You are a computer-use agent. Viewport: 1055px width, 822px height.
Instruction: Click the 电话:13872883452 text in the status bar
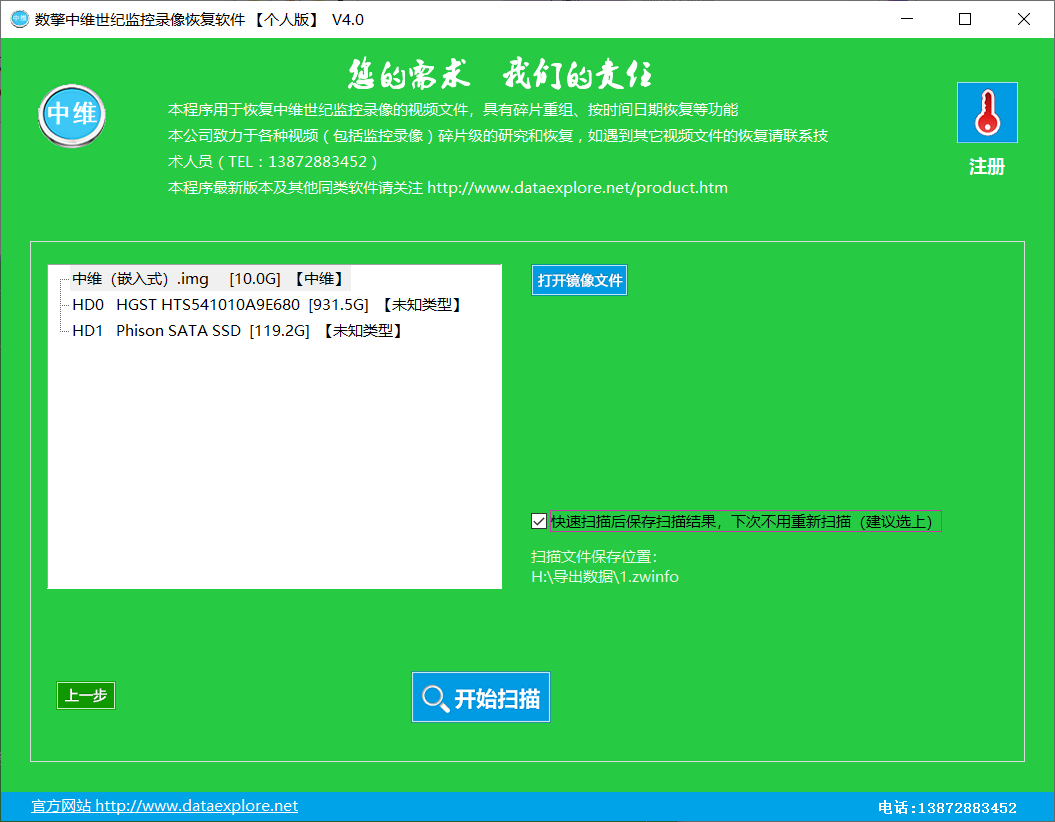[947, 808]
